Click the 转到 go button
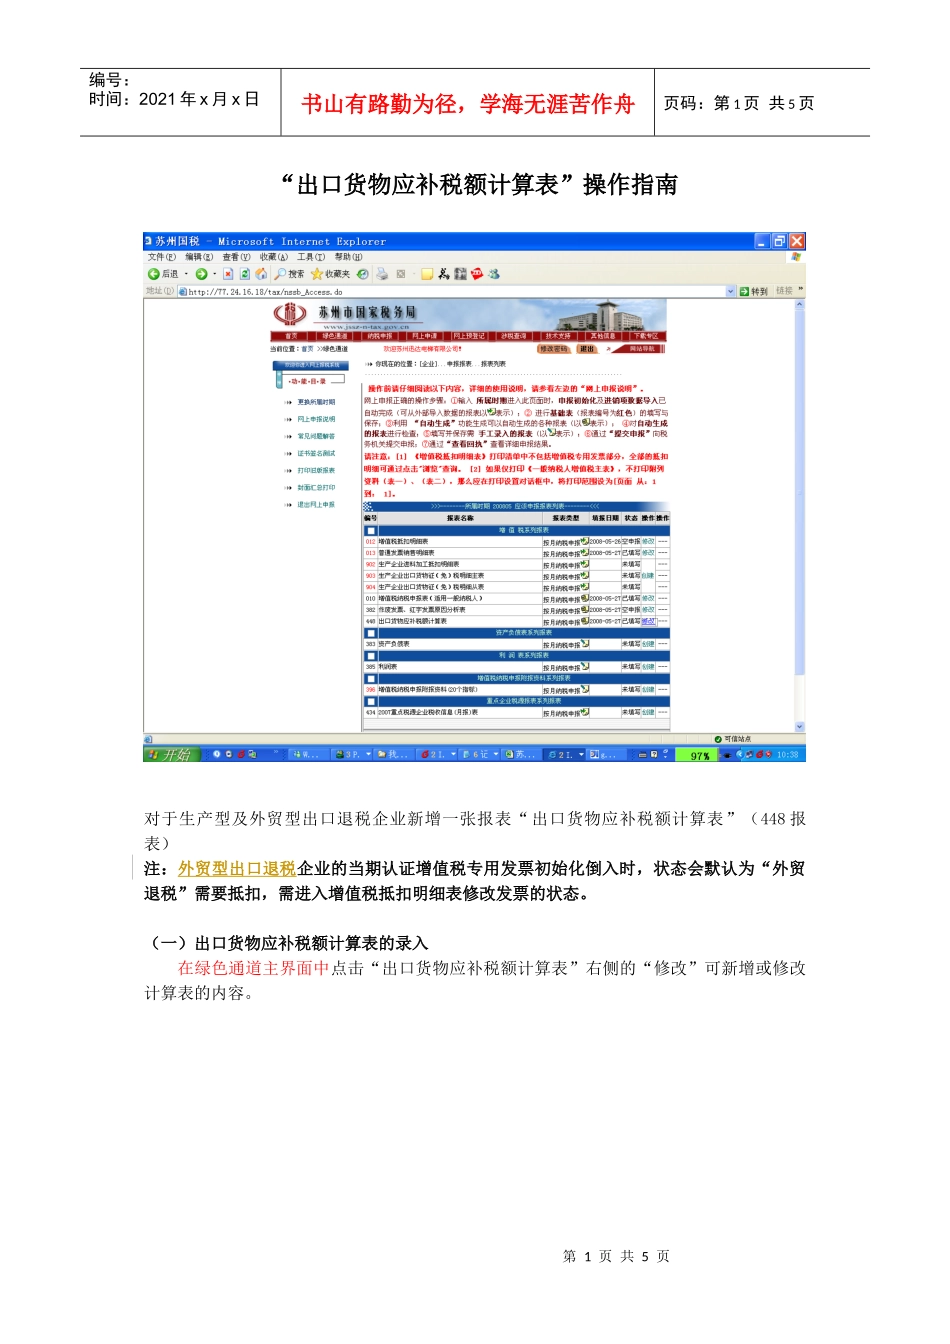 point(754,291)
